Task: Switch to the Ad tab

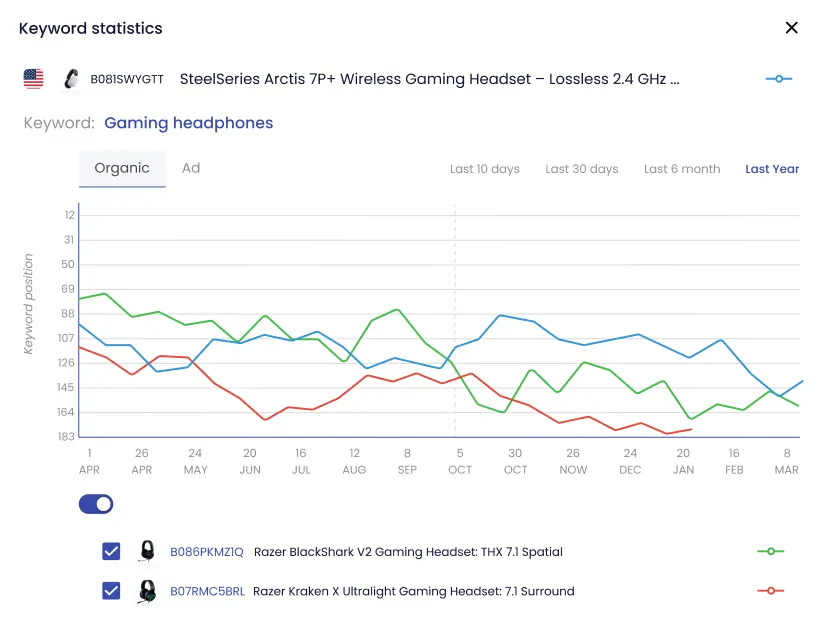Action: (191, 168)
